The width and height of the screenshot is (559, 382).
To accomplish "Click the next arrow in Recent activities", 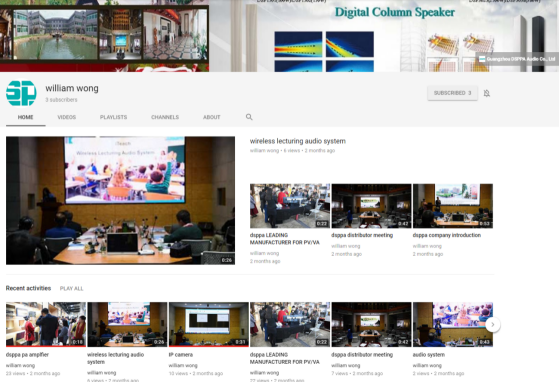I will click(493, 325).
